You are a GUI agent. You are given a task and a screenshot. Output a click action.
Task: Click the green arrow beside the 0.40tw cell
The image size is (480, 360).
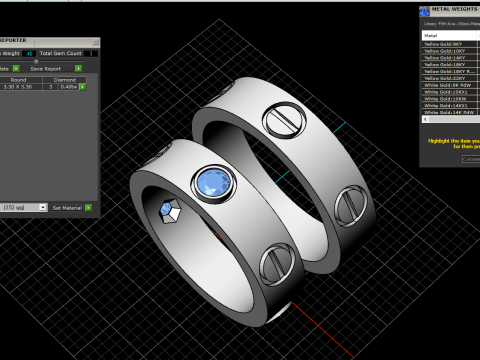click(x=83, y=87)
